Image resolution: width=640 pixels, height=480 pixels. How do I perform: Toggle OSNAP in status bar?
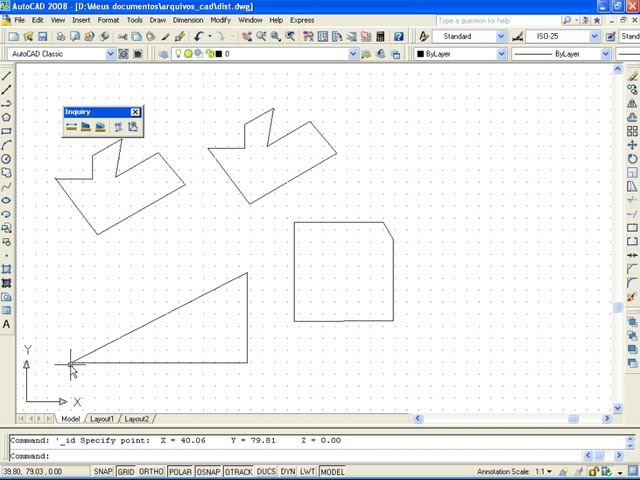click(209, 471)
